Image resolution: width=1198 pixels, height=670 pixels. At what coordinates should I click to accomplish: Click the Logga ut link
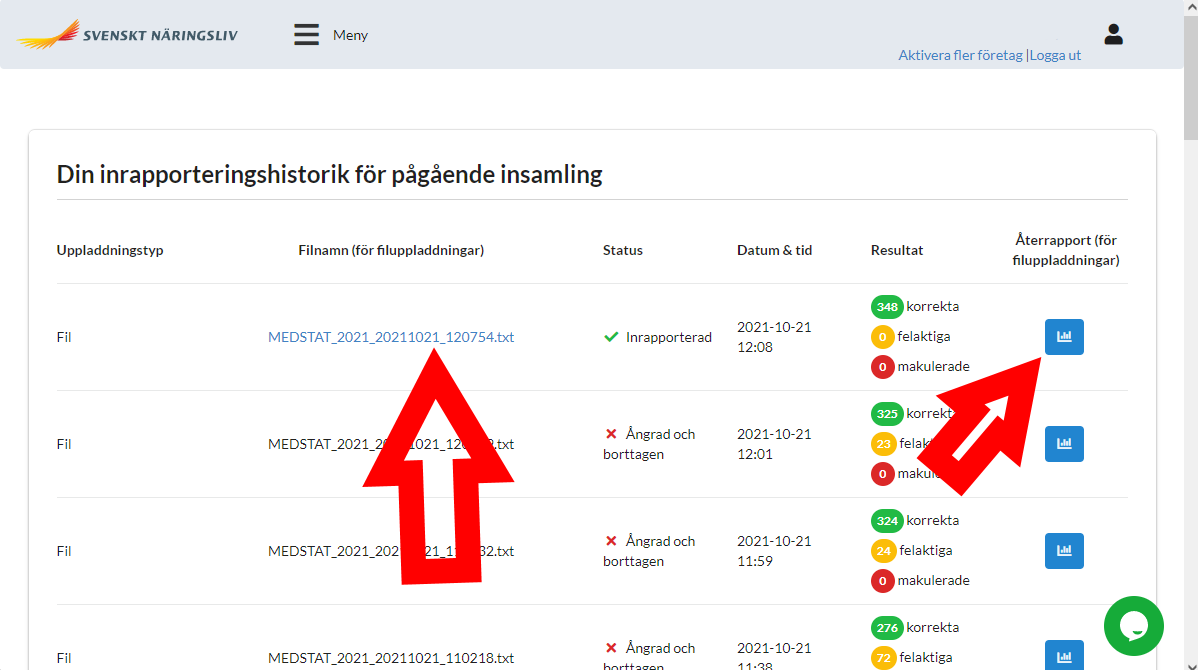tap(1055, 56)
